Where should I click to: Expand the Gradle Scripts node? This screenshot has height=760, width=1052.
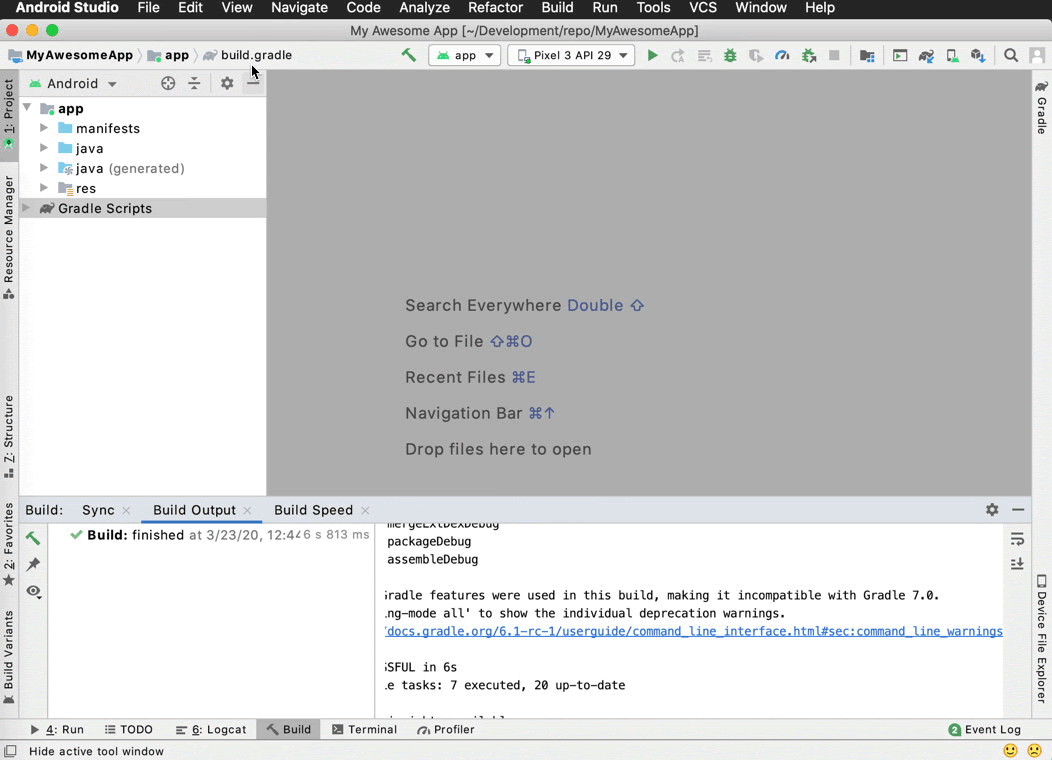click(25, 208)
